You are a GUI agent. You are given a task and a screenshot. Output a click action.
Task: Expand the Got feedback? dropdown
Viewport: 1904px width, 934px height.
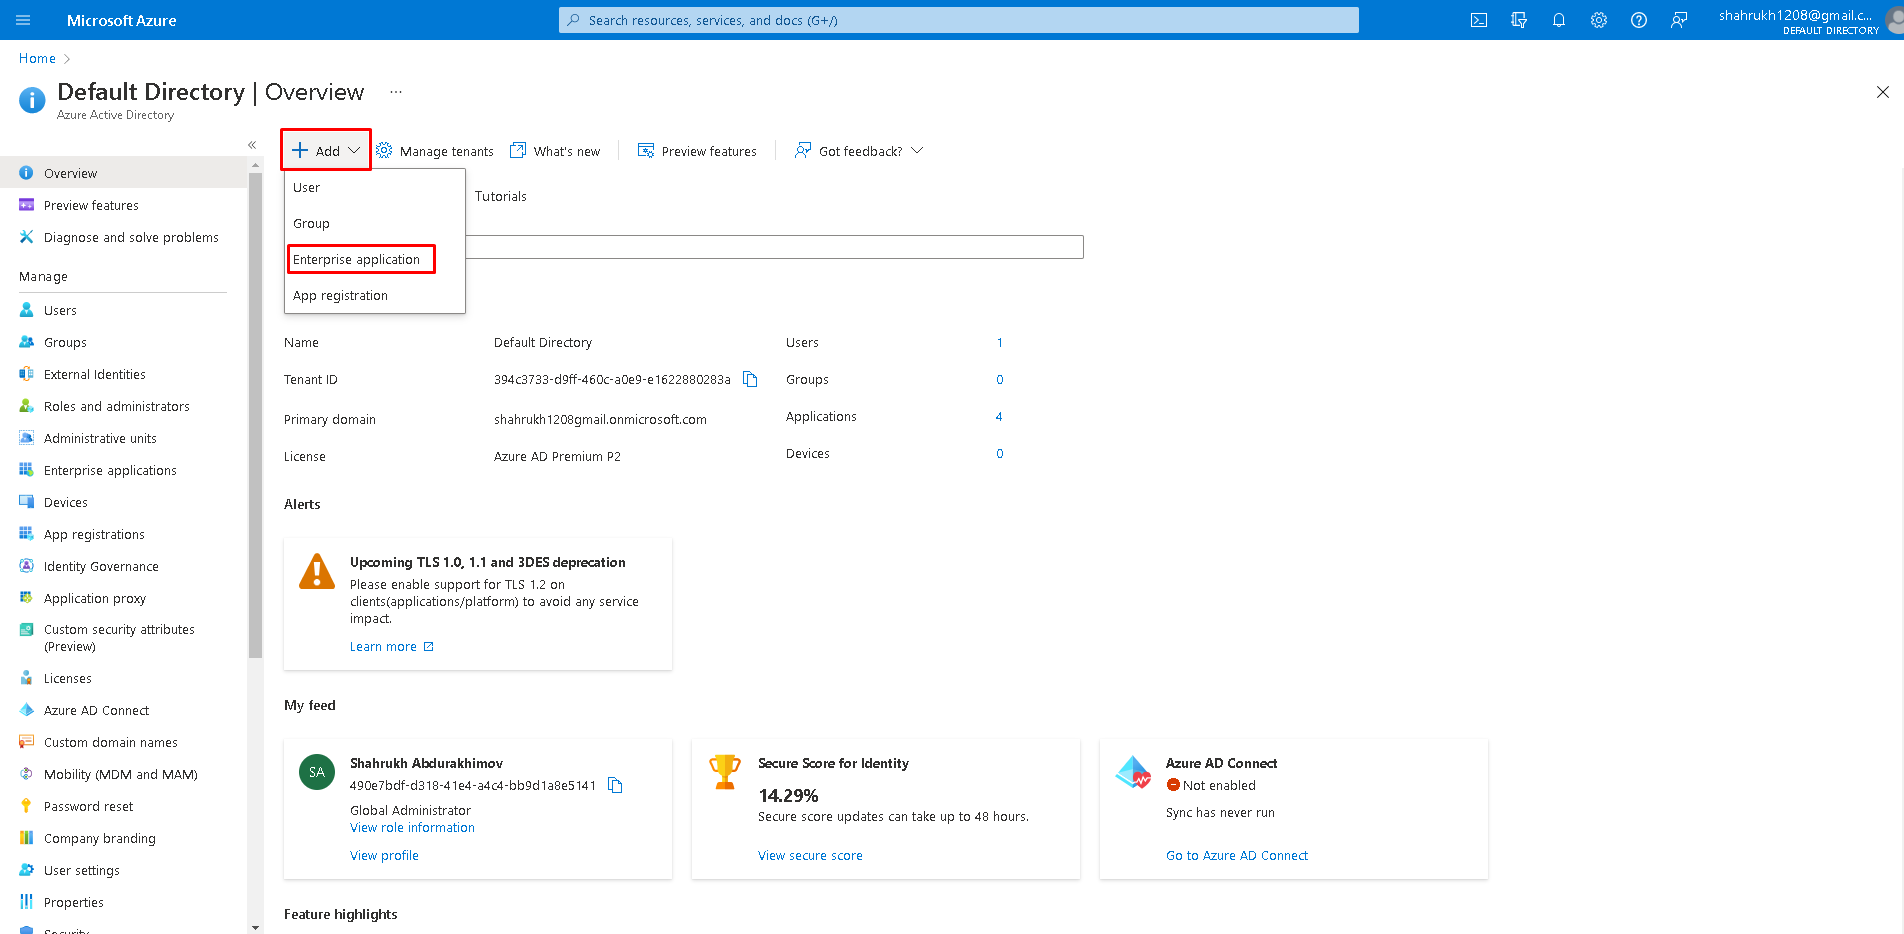[859, 151]
